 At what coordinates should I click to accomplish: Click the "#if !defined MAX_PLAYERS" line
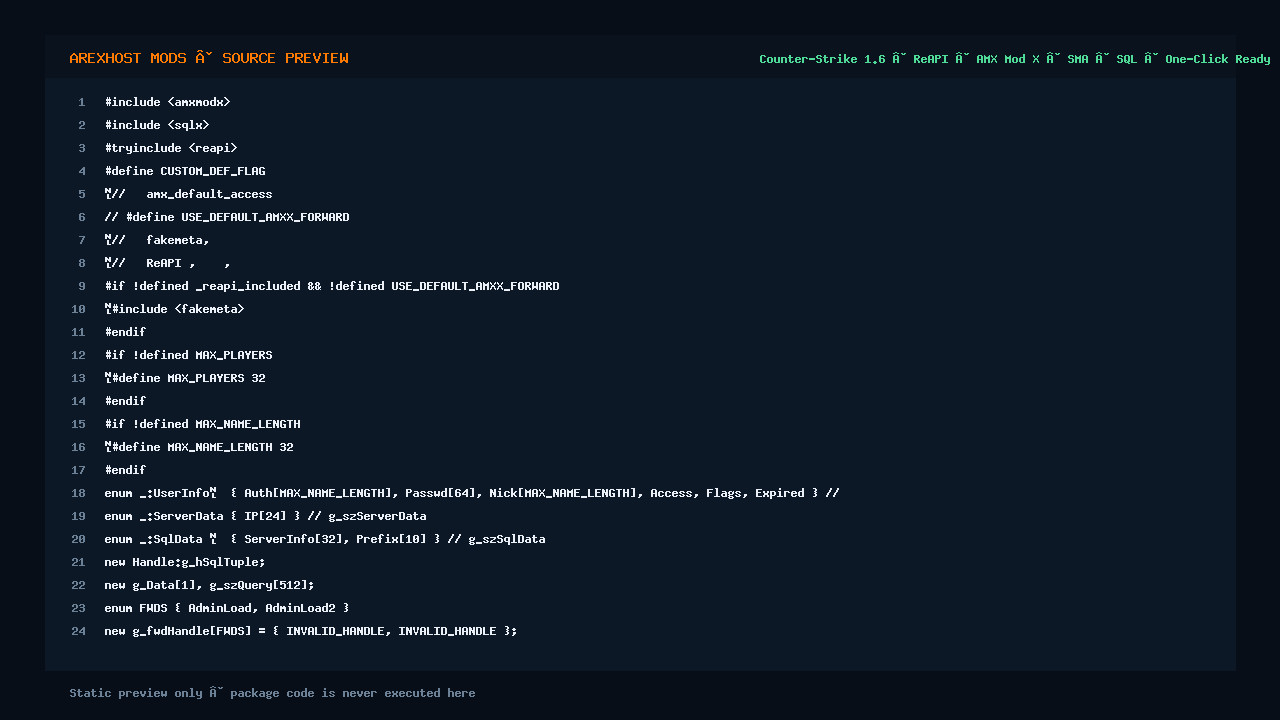pos(188,355)
